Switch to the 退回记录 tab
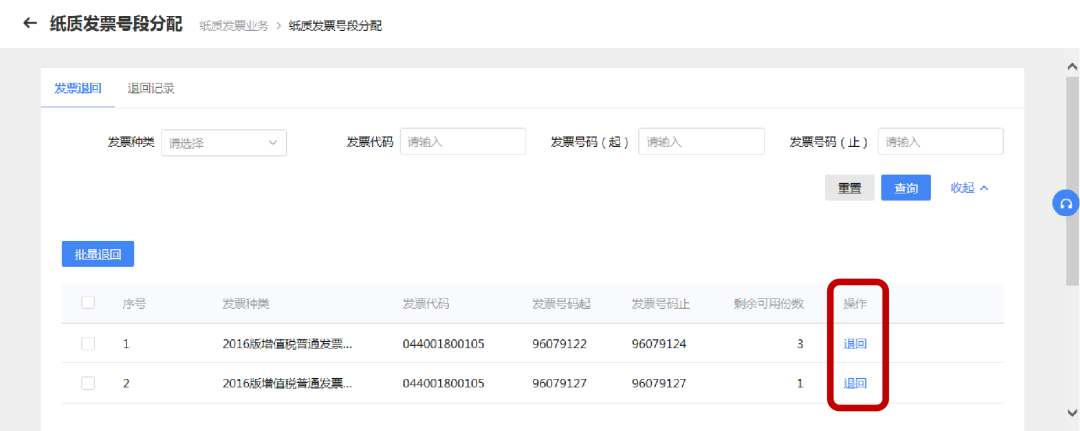This screenshot has height=431, width=1080. pyautogui.click(x=151, y=89)
